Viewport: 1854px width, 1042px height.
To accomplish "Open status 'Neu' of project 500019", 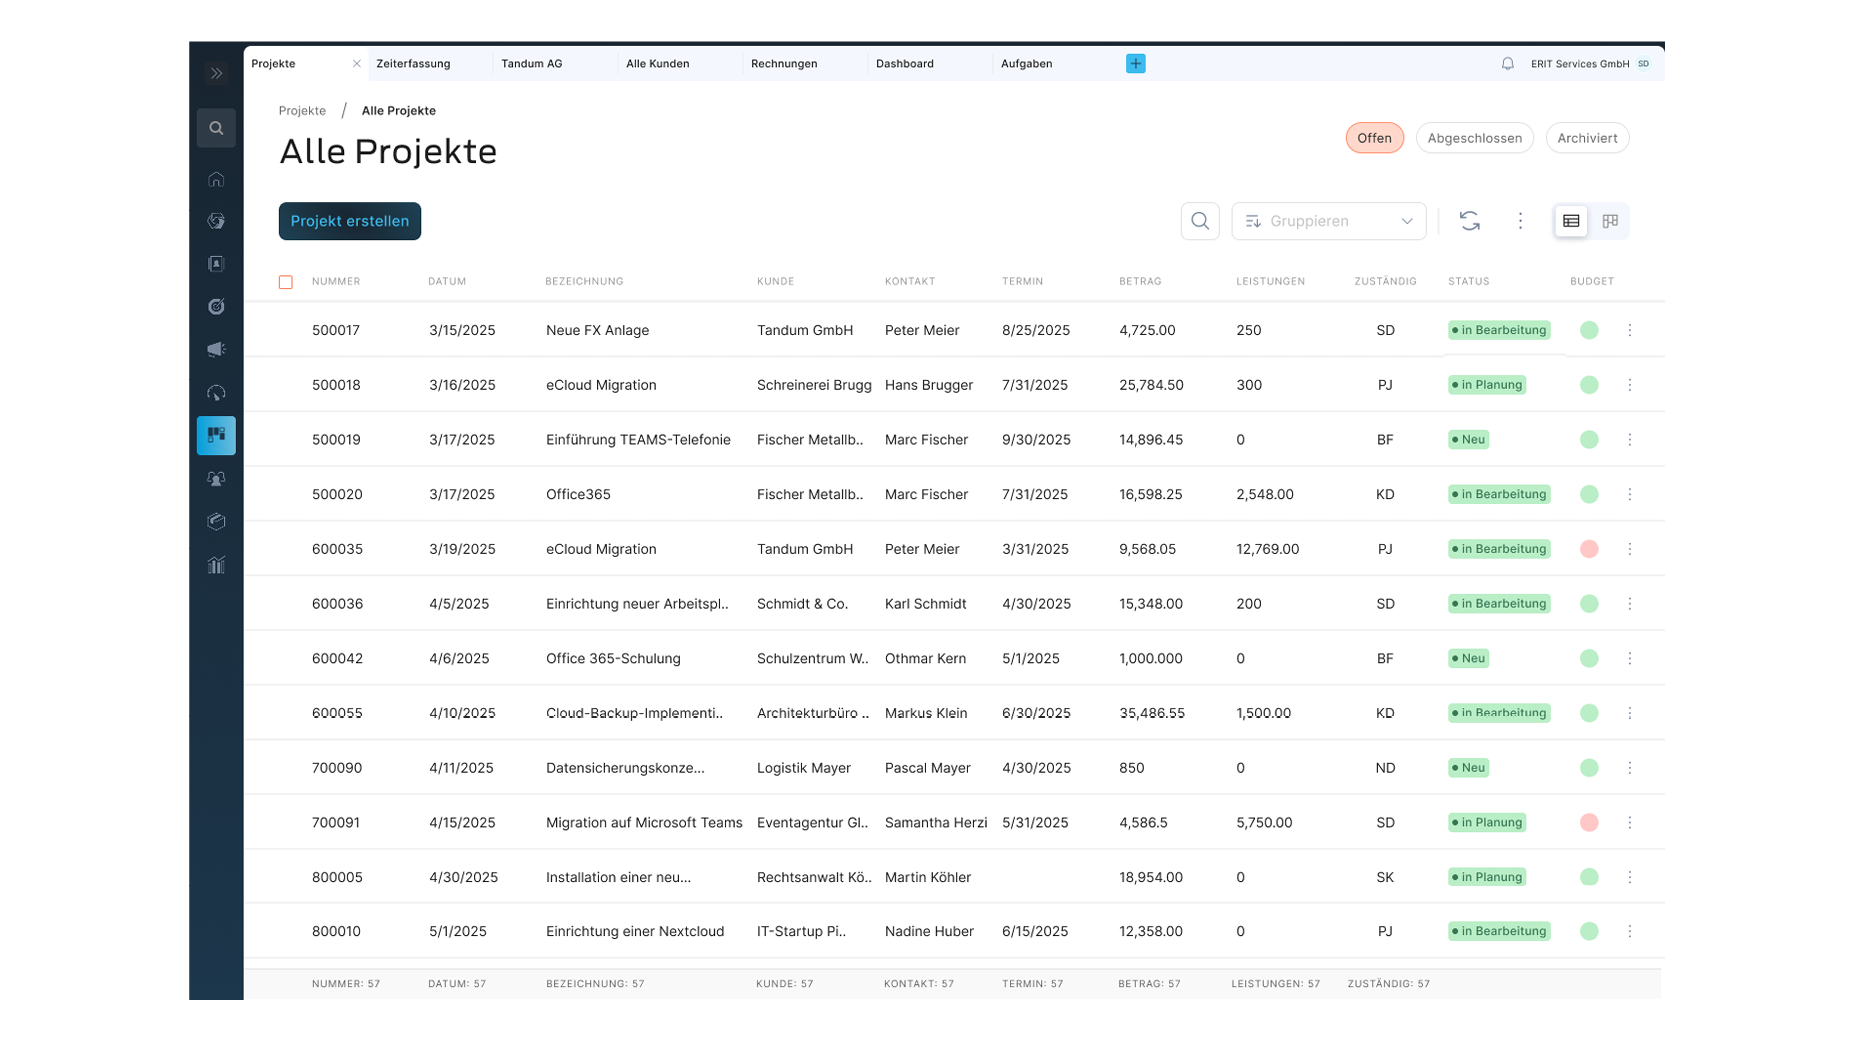I will click(1468, 440).
